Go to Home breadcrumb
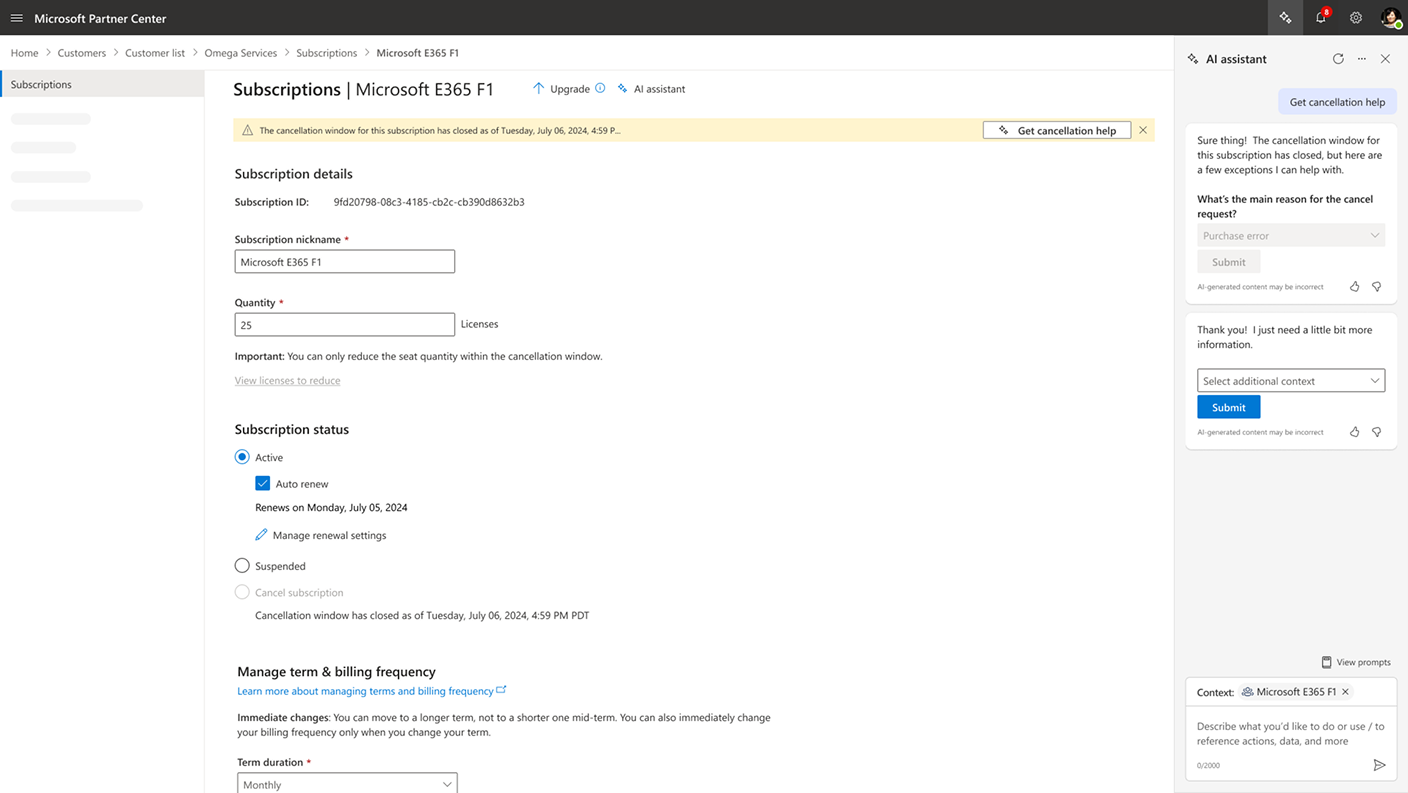This screenshot has width=1408, height=793. (24, 53)
